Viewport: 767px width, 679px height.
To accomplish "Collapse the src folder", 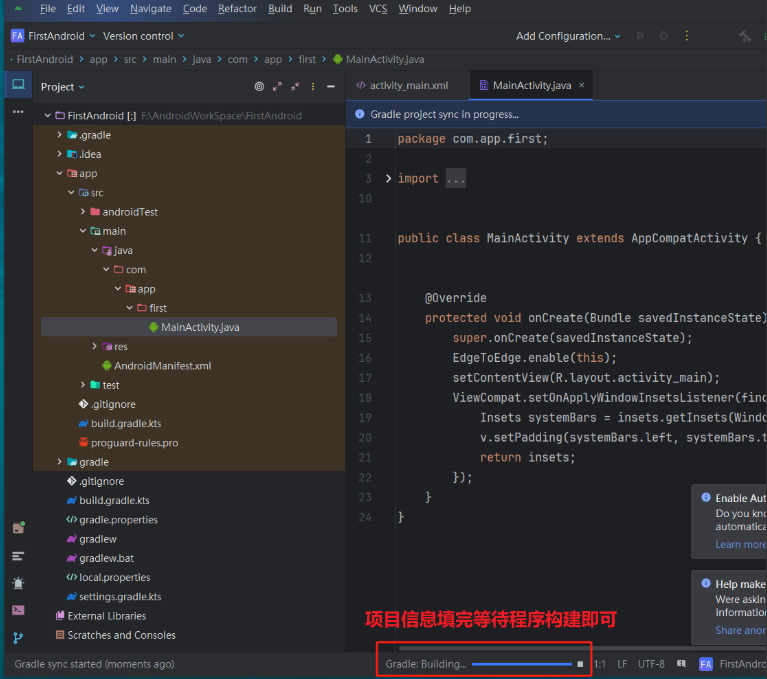I will 71,192.
